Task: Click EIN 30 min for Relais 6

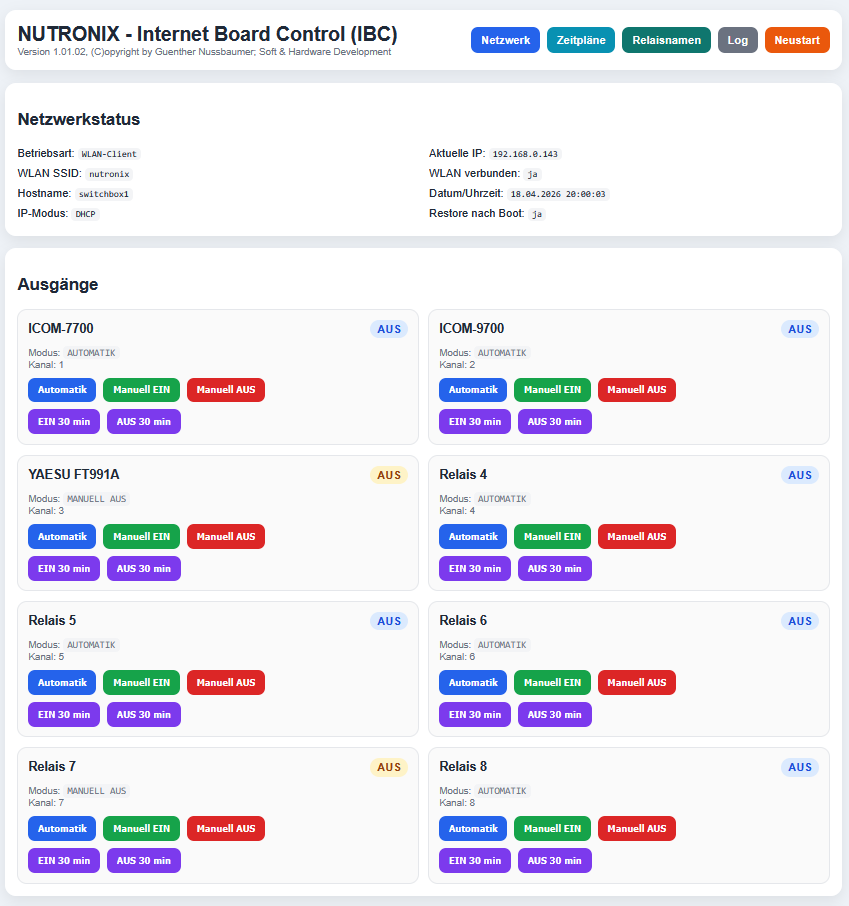Action: tap(474, 714)
